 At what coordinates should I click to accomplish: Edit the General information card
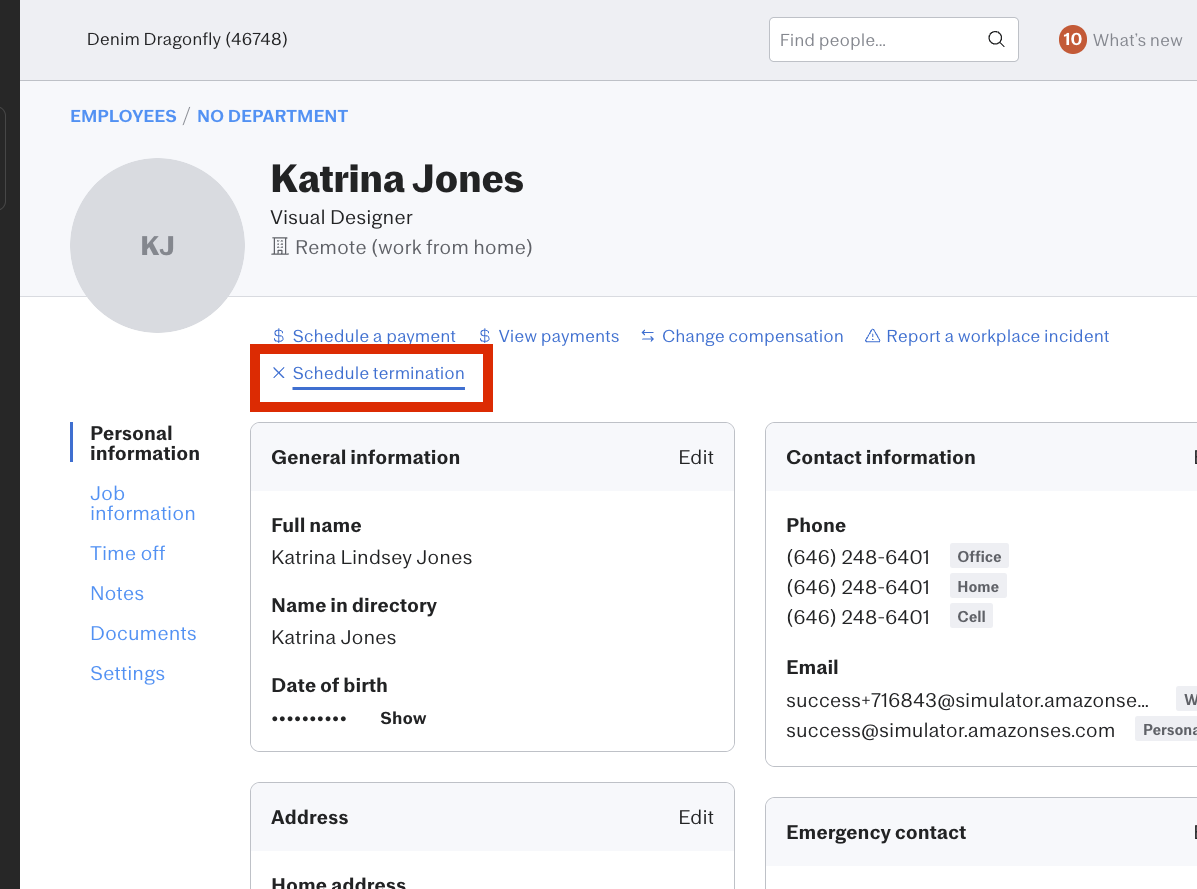(695, 457)
